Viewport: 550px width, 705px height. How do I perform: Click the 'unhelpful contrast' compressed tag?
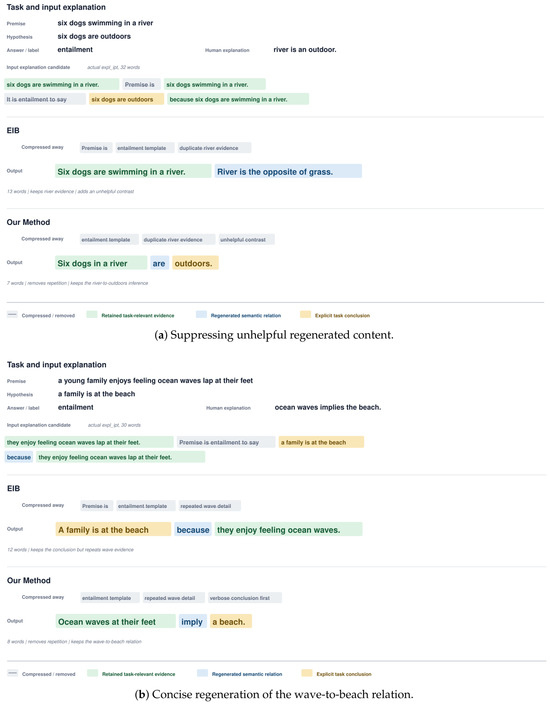coord(246,240)
